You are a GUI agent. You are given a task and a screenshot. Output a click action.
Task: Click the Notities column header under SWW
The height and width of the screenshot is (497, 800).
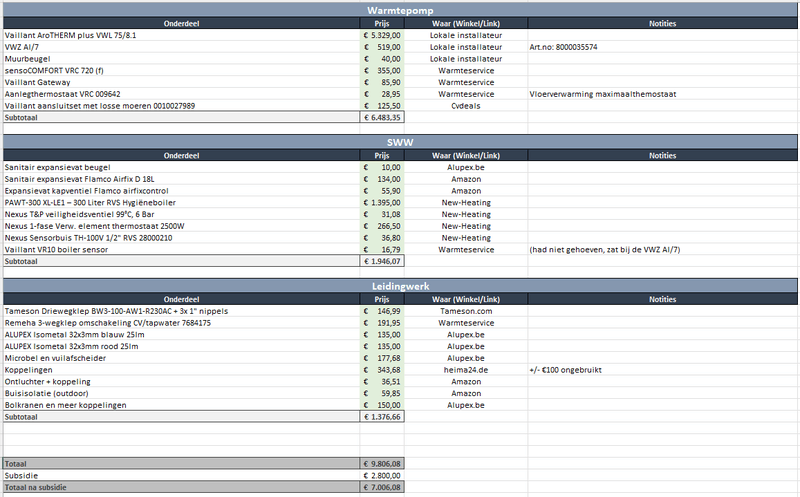click(662, 156)
